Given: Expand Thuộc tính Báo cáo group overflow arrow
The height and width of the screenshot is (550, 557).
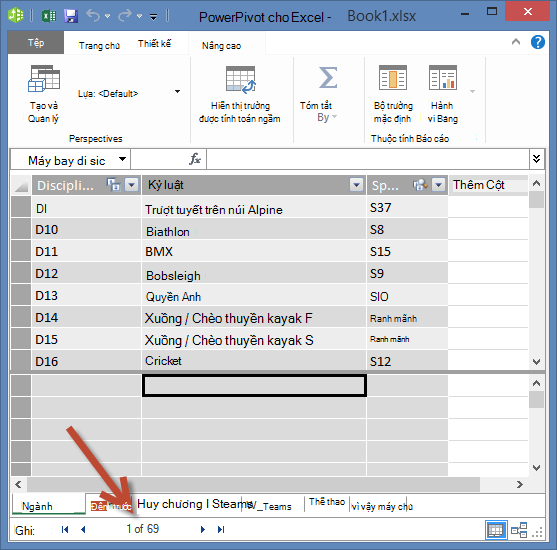Looking at the screenshot, I should click(472, 92).
